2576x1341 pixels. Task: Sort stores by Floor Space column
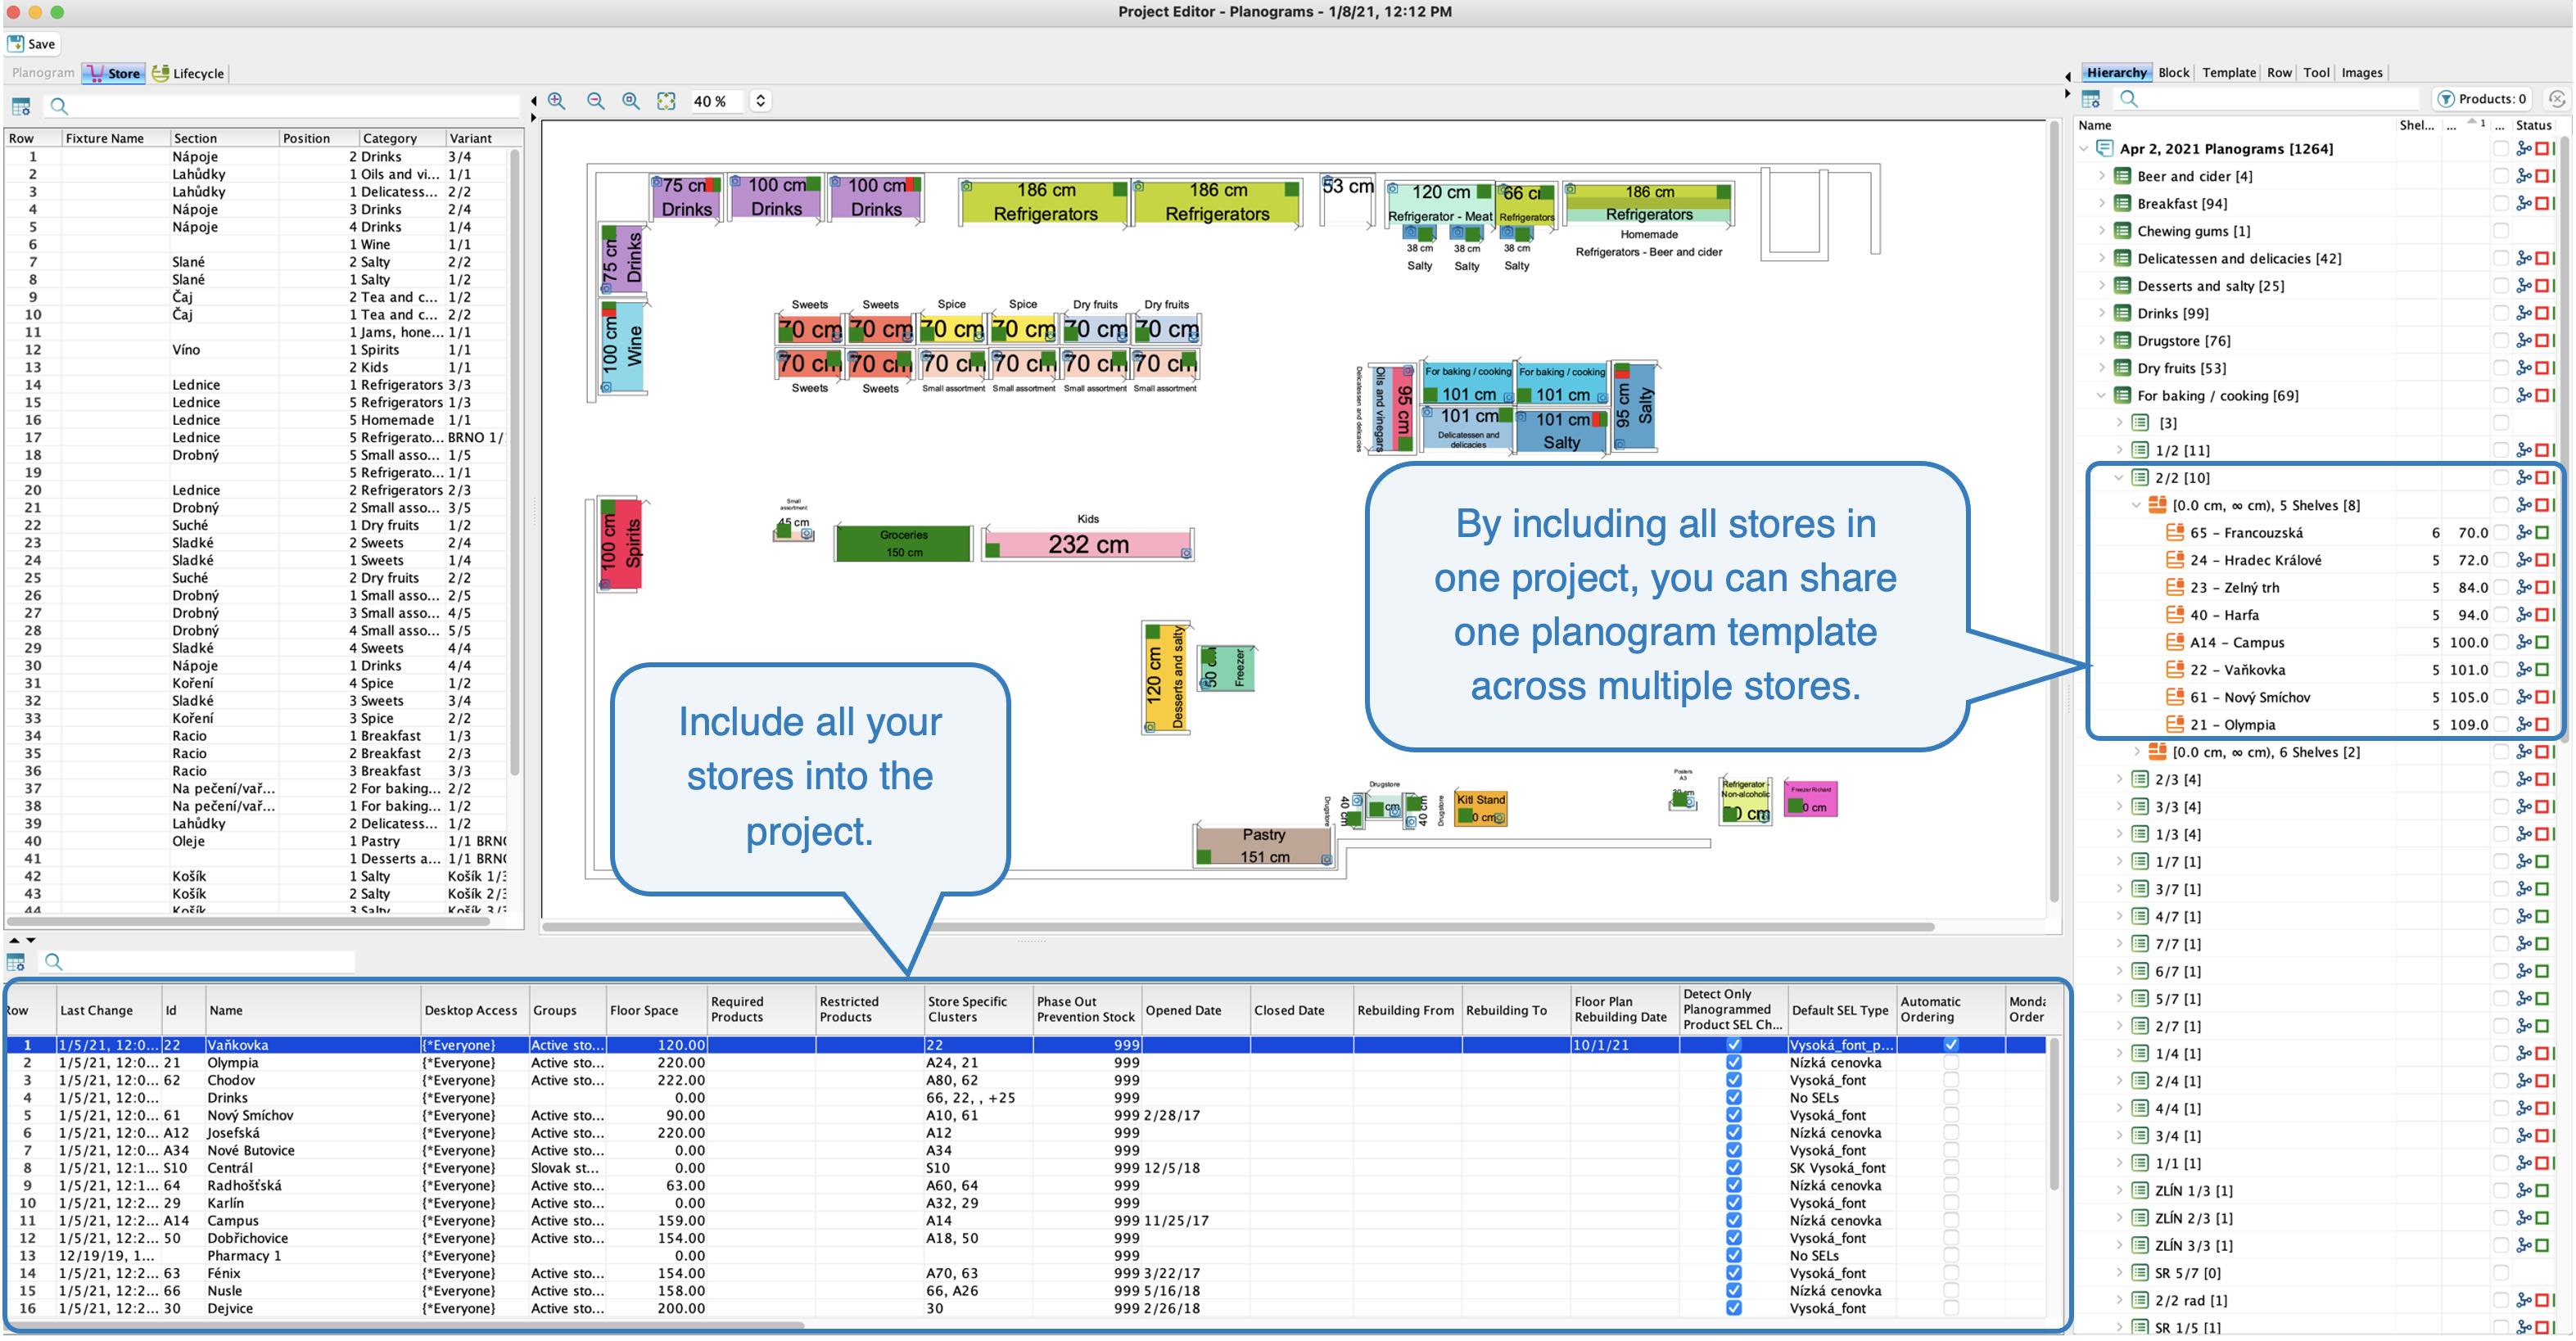click(x=655, y=1010)
